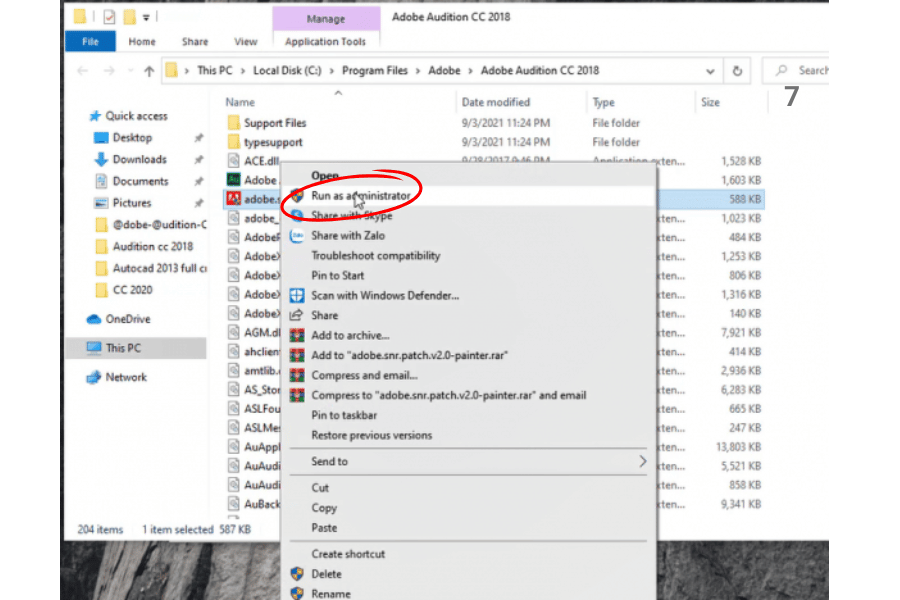Select the Support Files folder
Viewport: 900px width, 600px height.
tap(274, 123)
